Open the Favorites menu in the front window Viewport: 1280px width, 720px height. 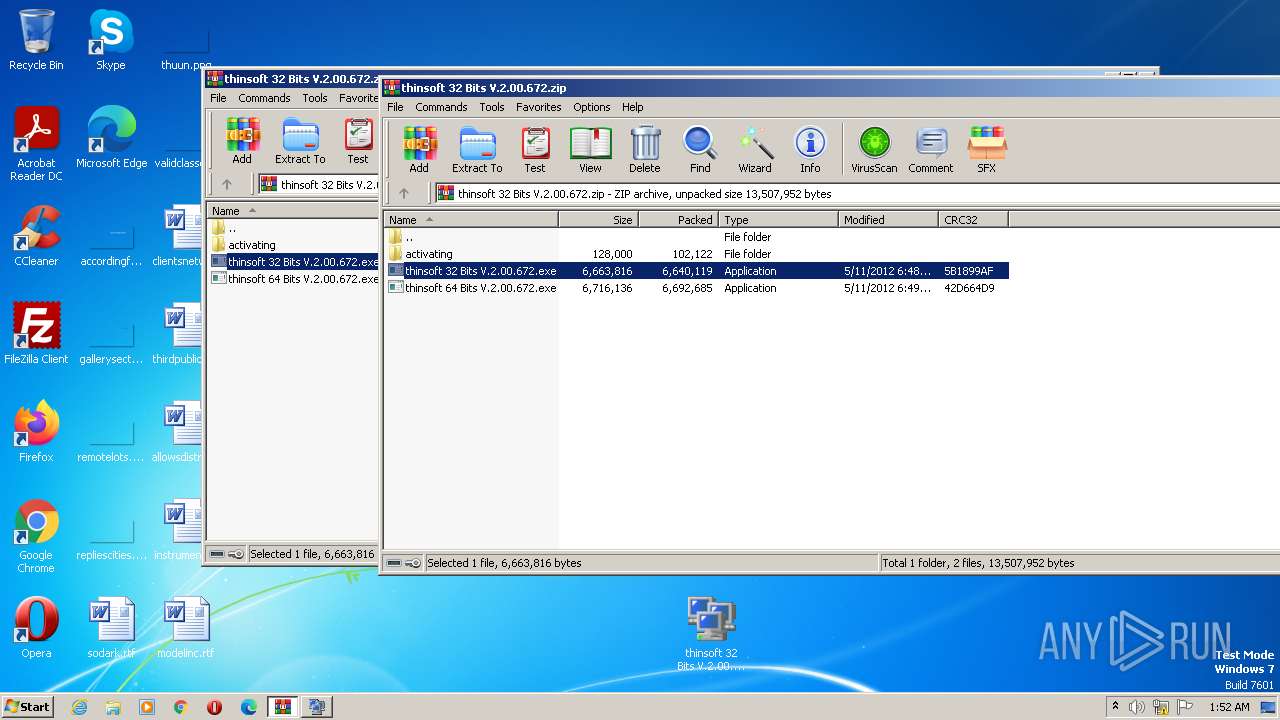tap(538, 107)
